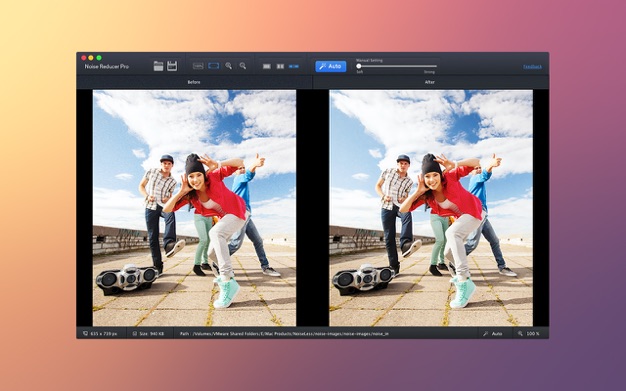Fit the image to the window
The width and height of the screenshot is (626, 391).
[x=214, y=66]
